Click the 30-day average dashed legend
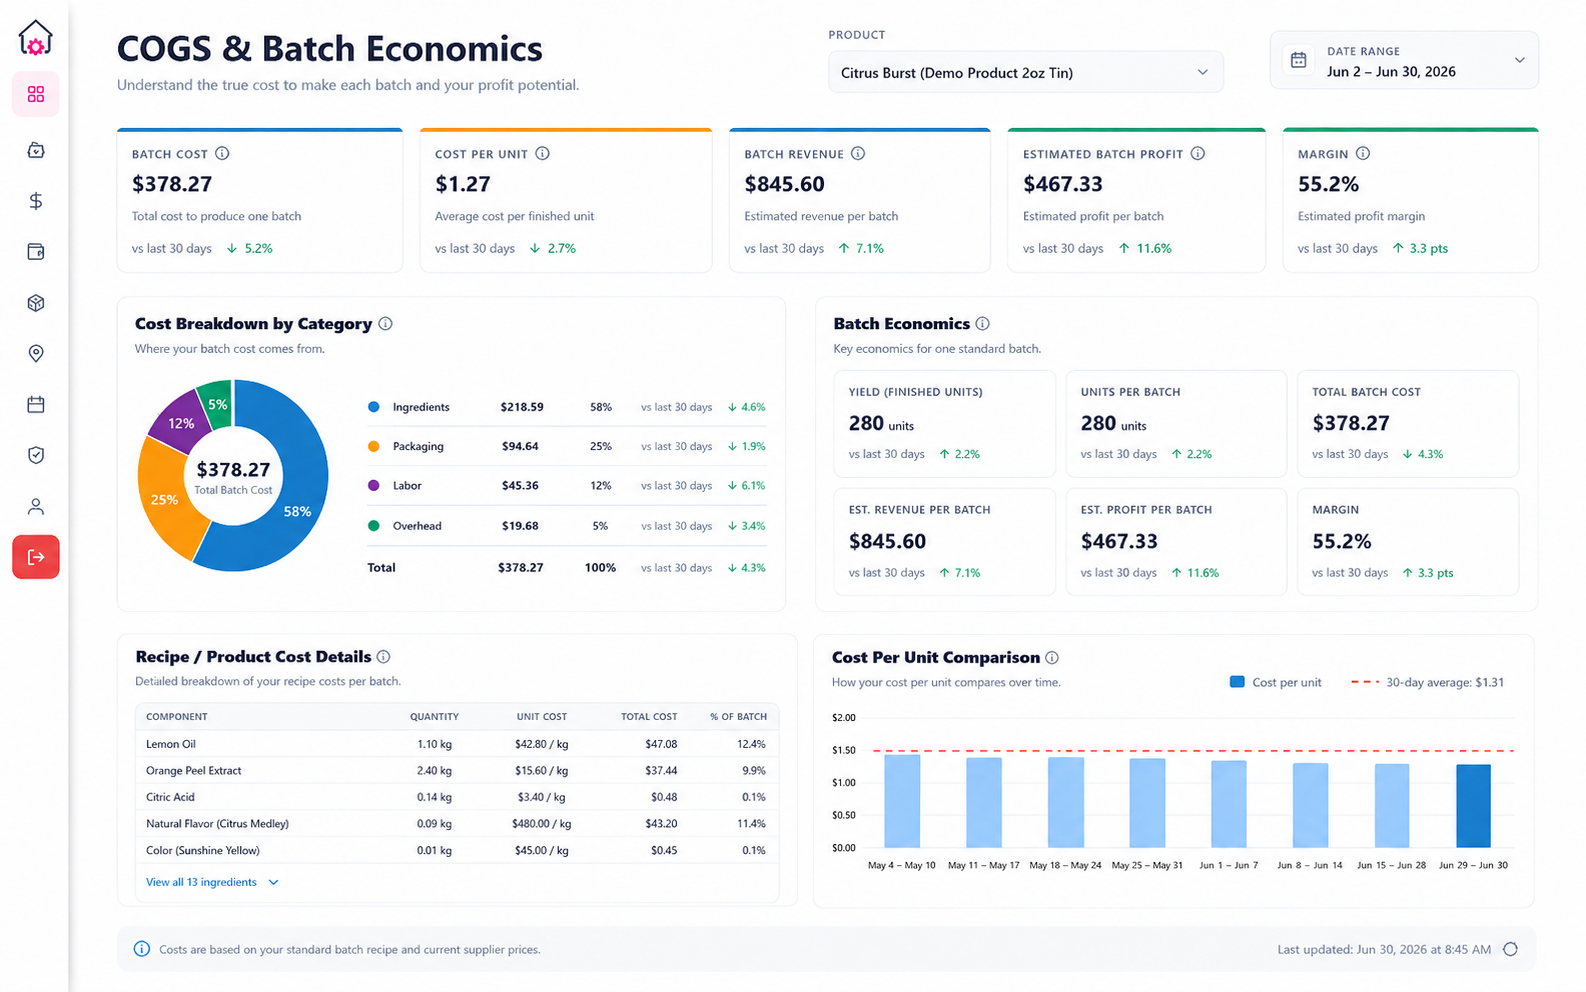 (1427, 682)
